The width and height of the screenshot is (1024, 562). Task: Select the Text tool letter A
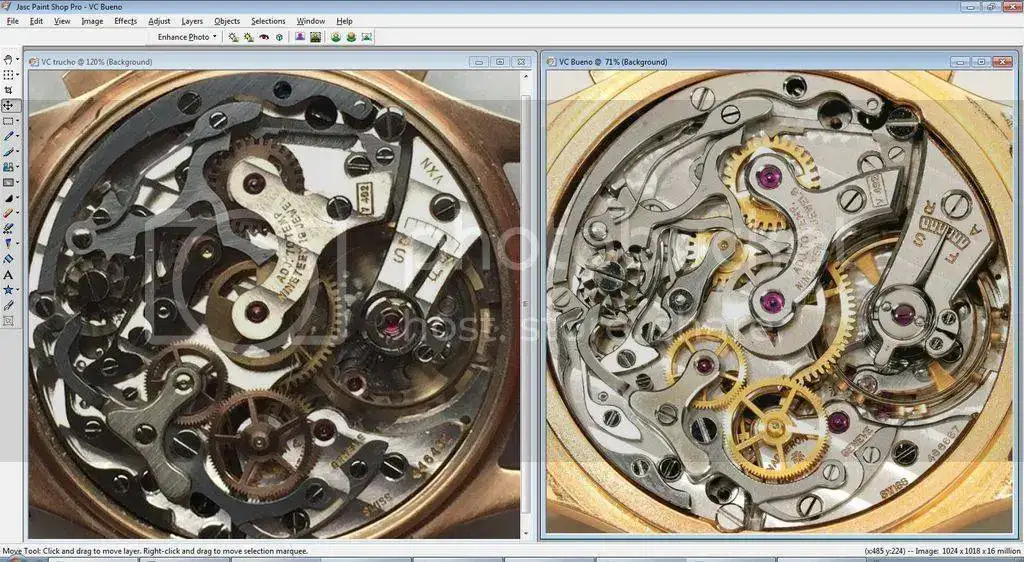(8, 275)
